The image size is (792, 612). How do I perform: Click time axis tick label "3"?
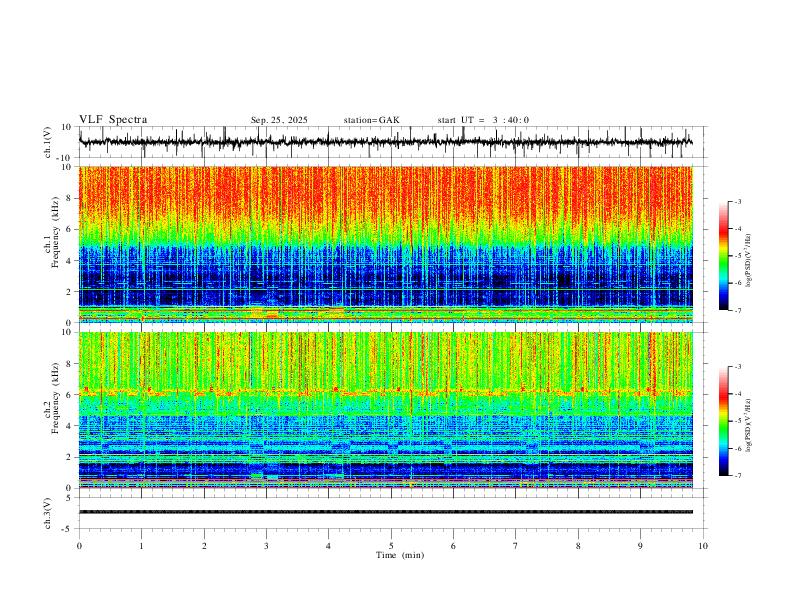coord(266,546)
